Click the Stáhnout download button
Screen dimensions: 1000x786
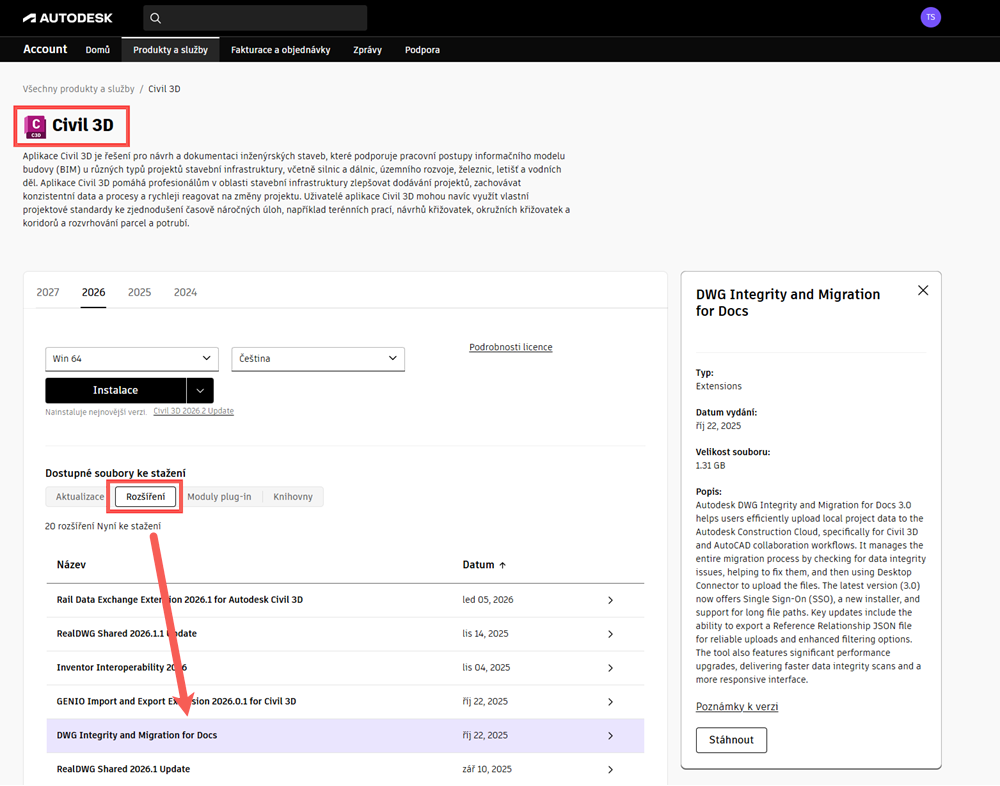(731, 740)
